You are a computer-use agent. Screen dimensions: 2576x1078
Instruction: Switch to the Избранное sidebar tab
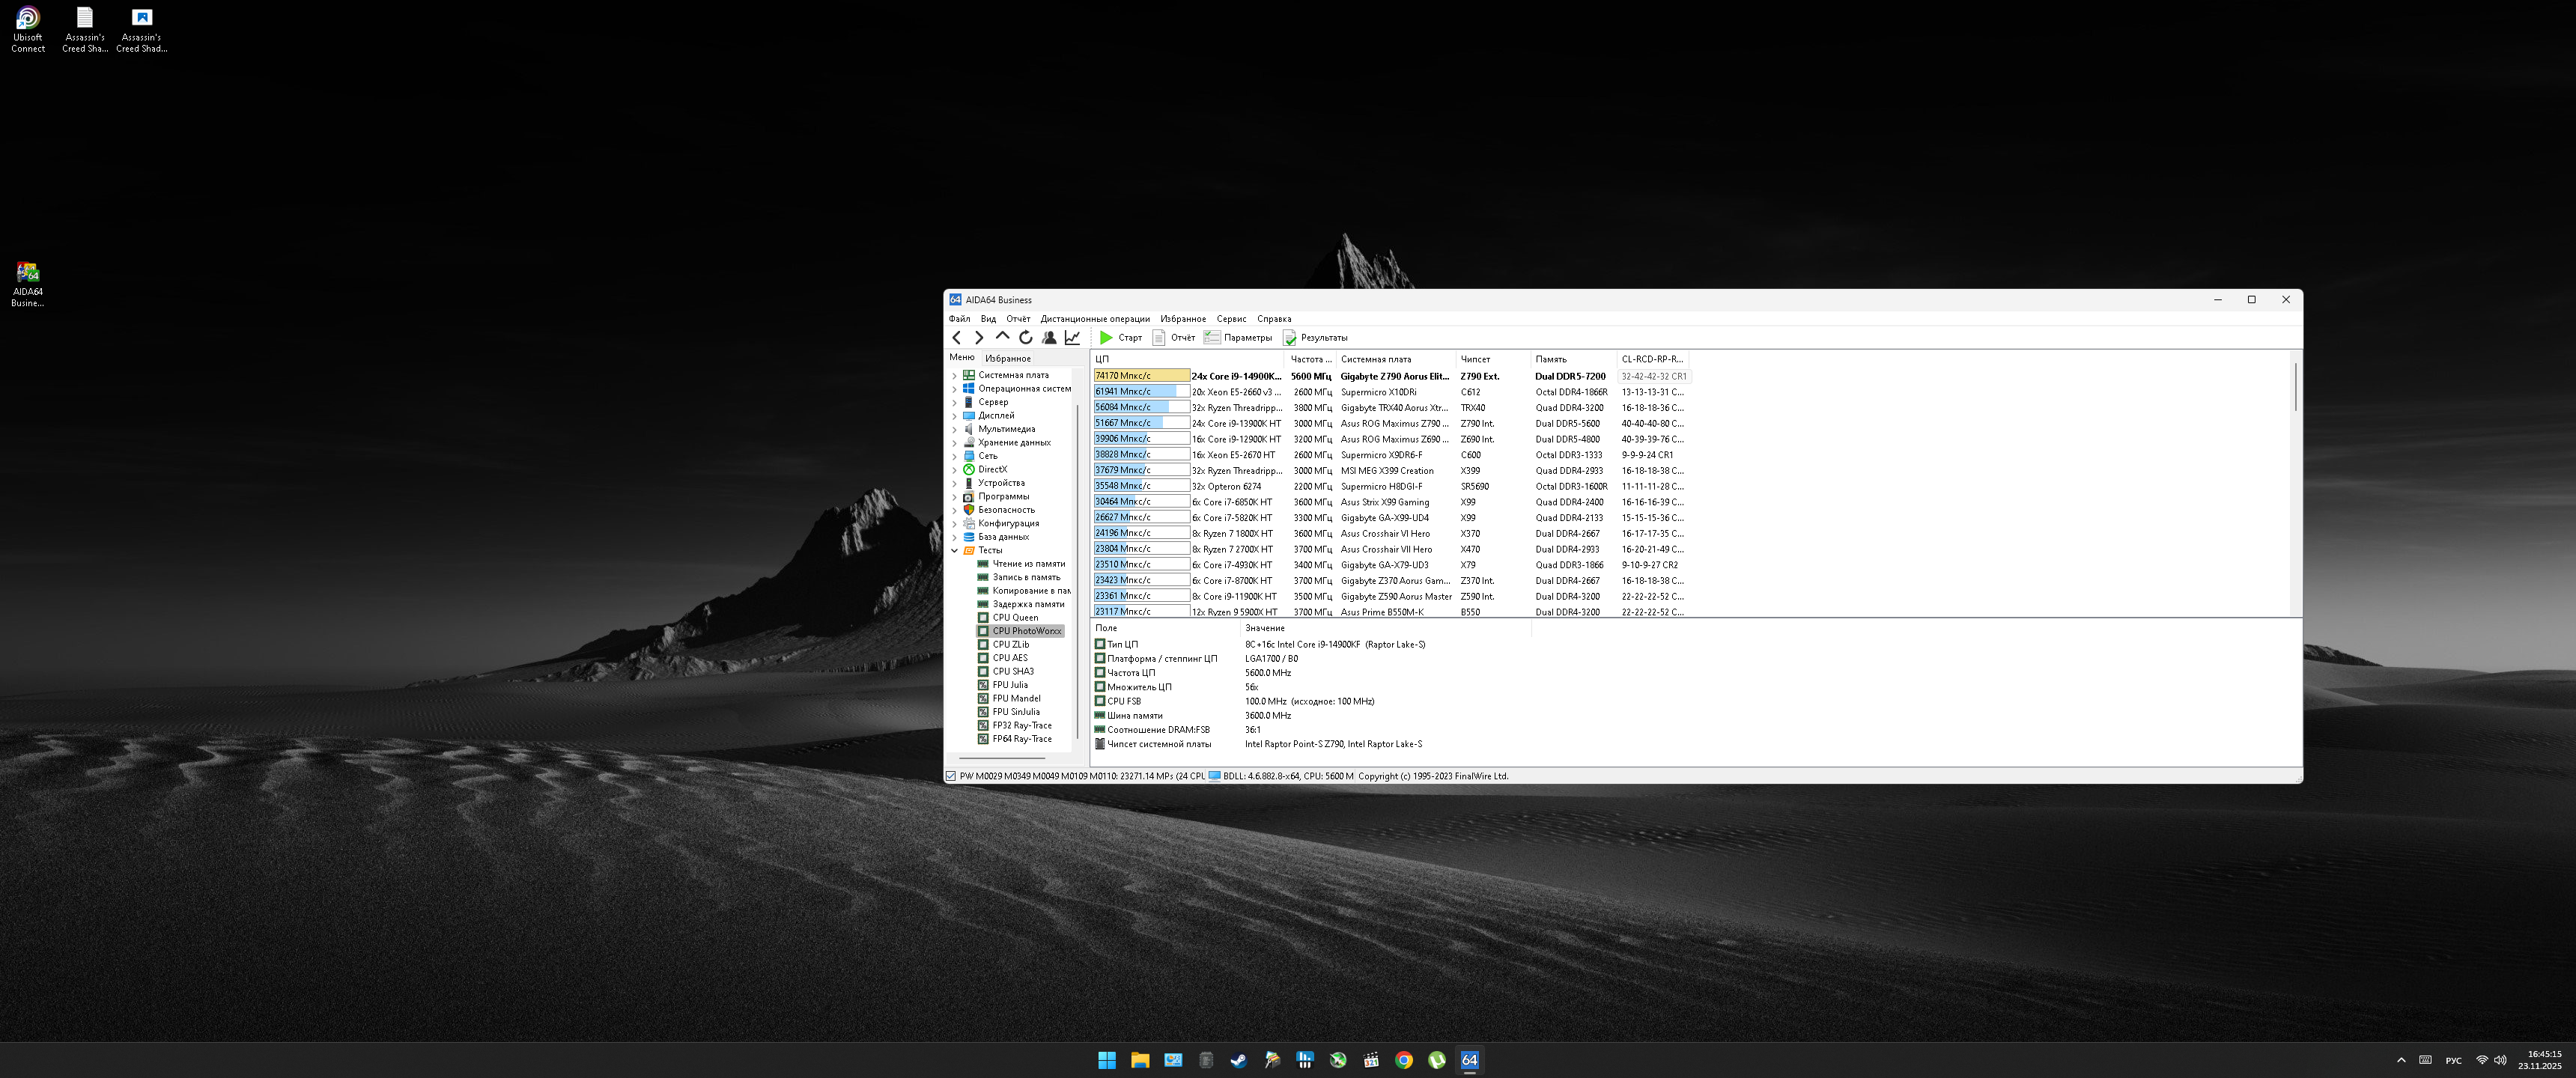pyautogui.click(x=1007, y=358)
